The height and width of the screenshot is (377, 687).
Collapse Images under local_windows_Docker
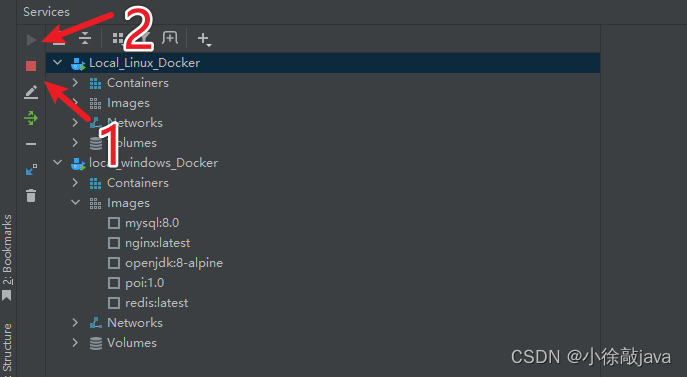tap(75, 203)
